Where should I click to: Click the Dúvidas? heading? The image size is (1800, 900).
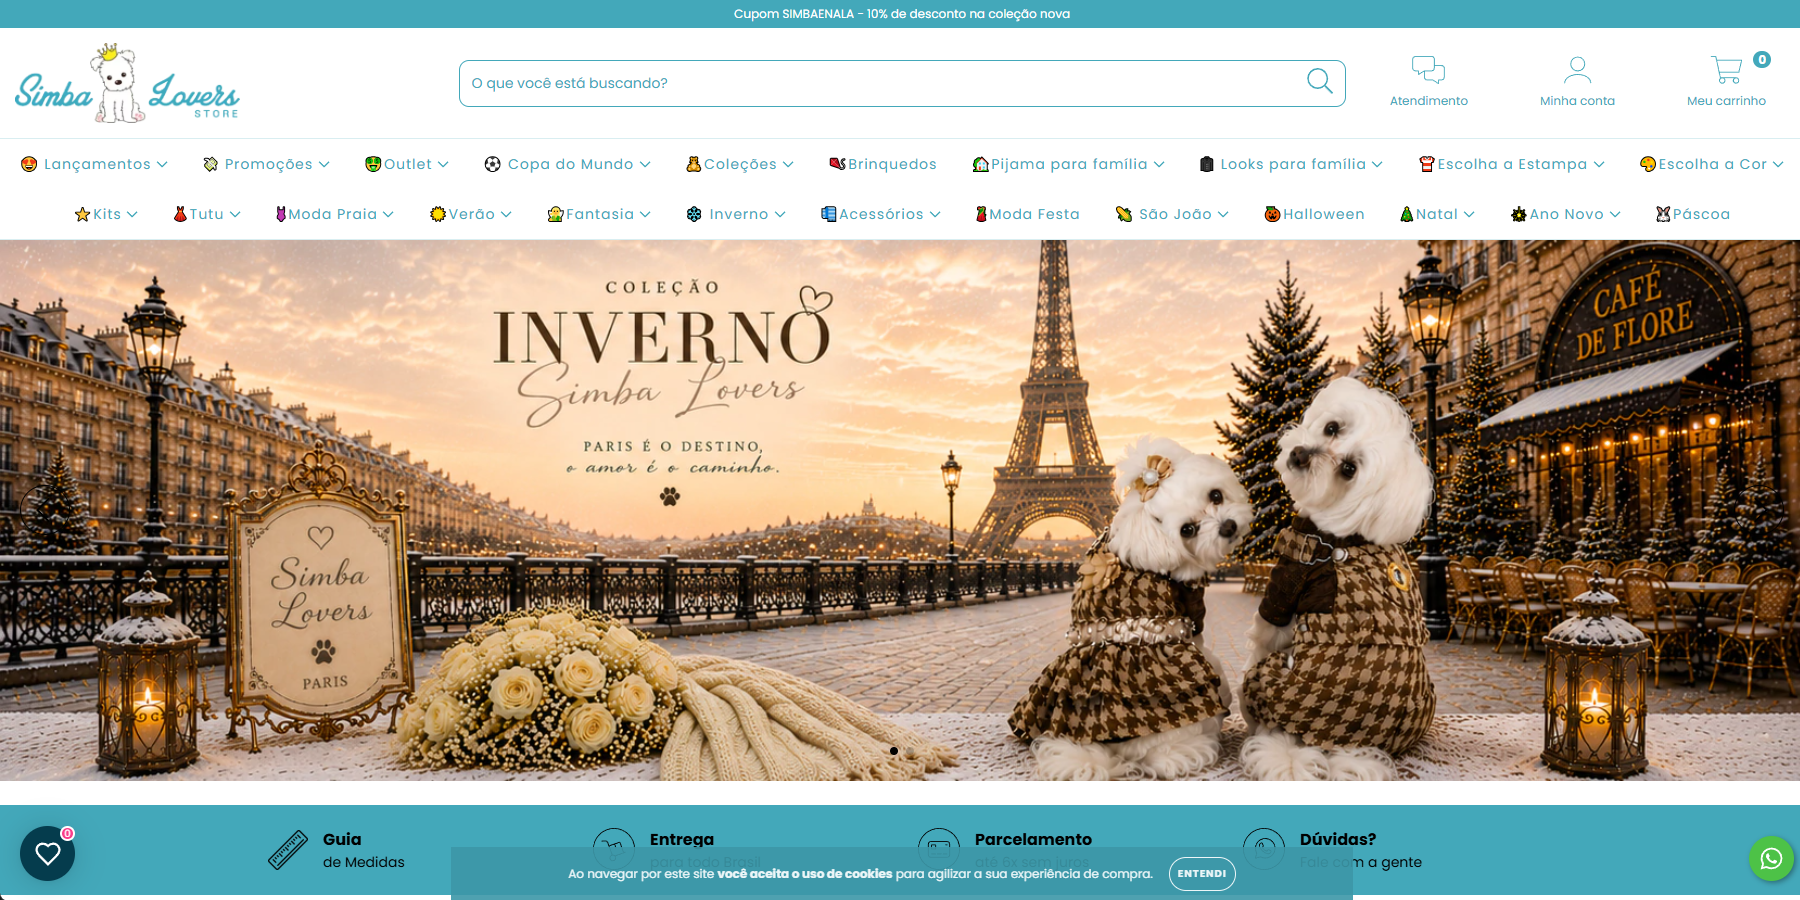(1338, 839)
